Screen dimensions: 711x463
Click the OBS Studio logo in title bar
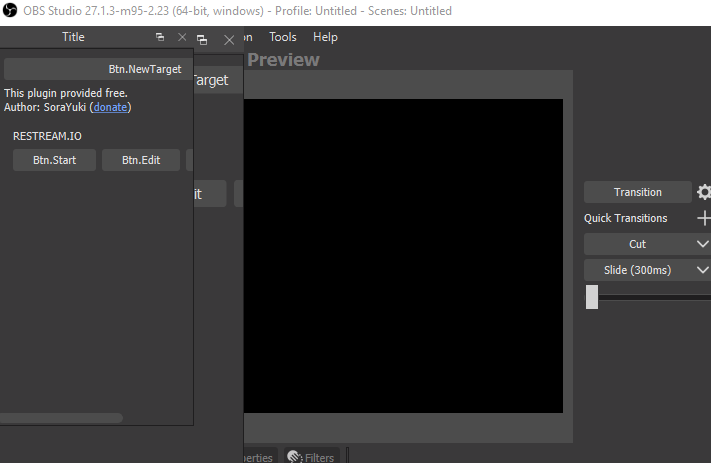(x=10, y=11)
